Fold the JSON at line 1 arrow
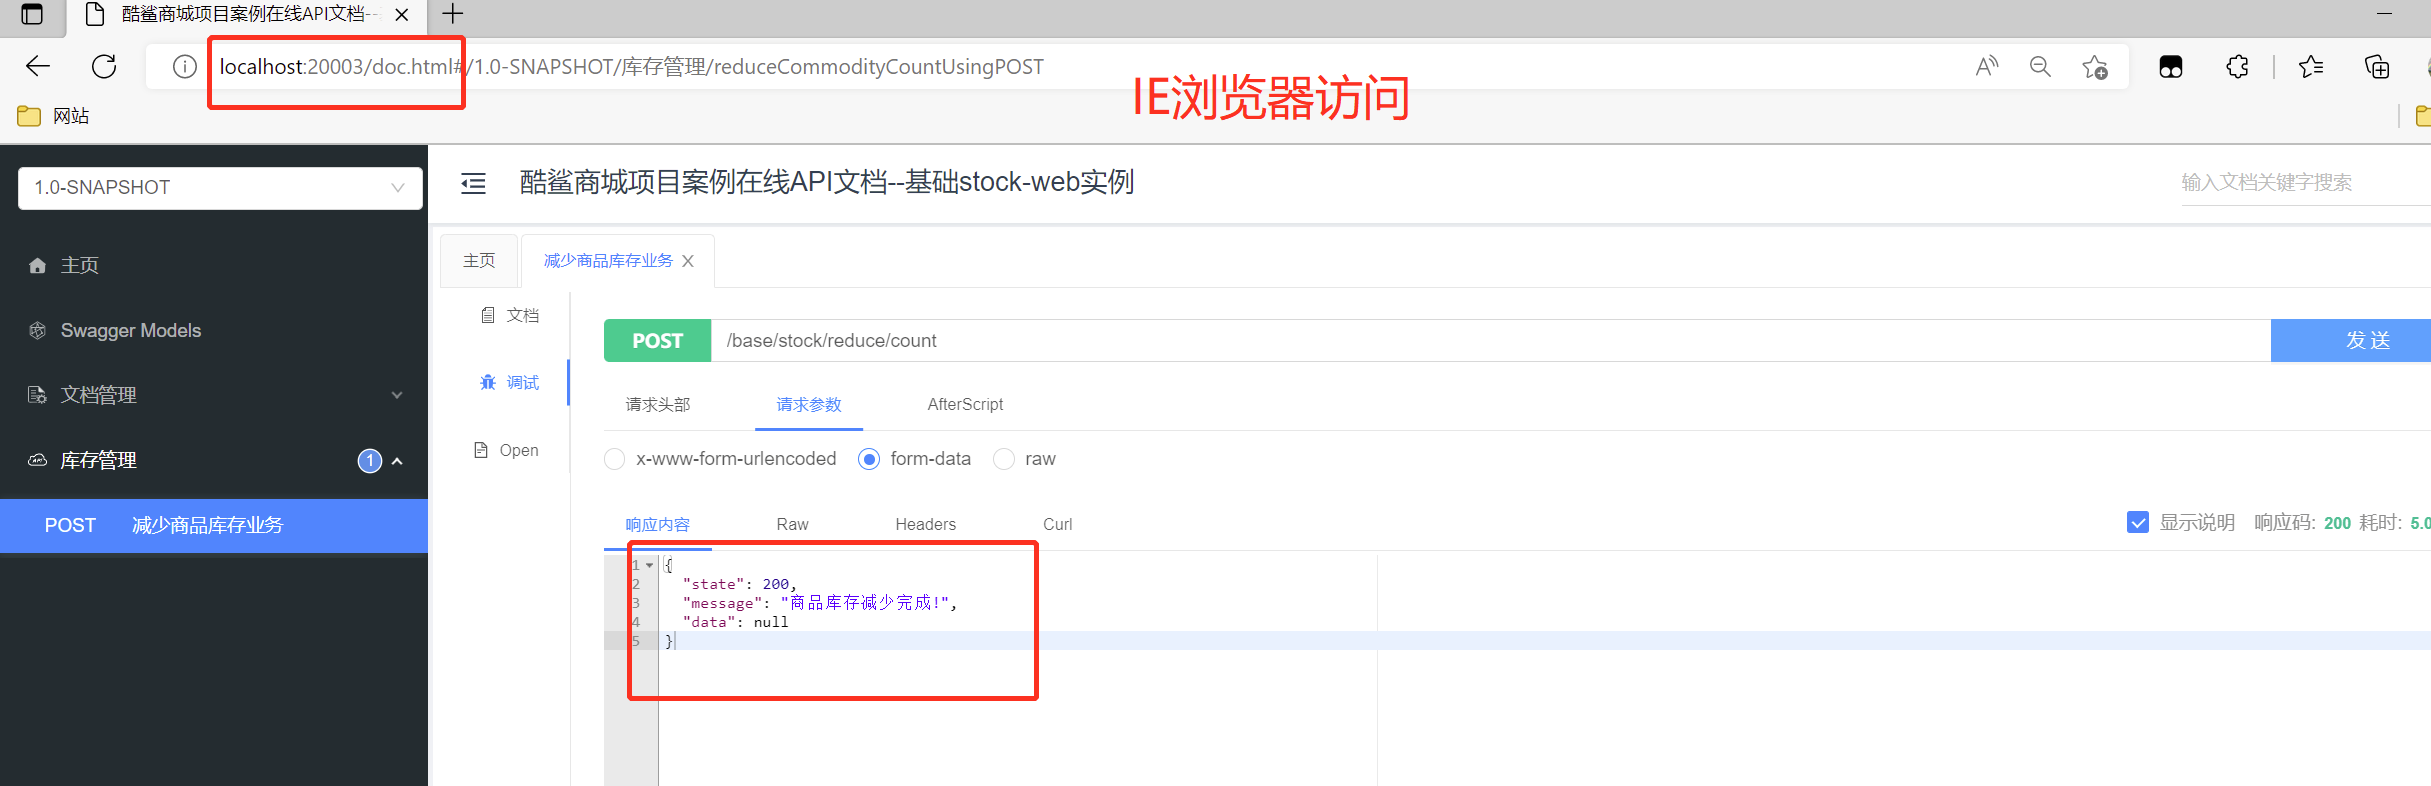This screenshot has width=2431, height=786. pyautogui.click(x=649, y=565)
